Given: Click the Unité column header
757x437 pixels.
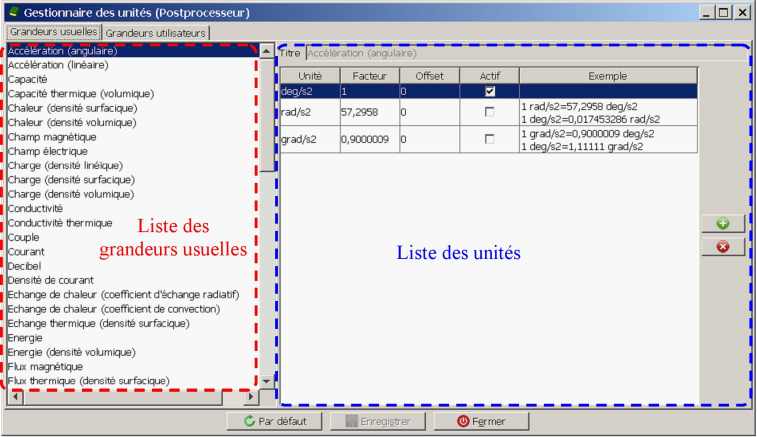Looking at the screenshot, I should pyautogui.click(x=308, y=75).
